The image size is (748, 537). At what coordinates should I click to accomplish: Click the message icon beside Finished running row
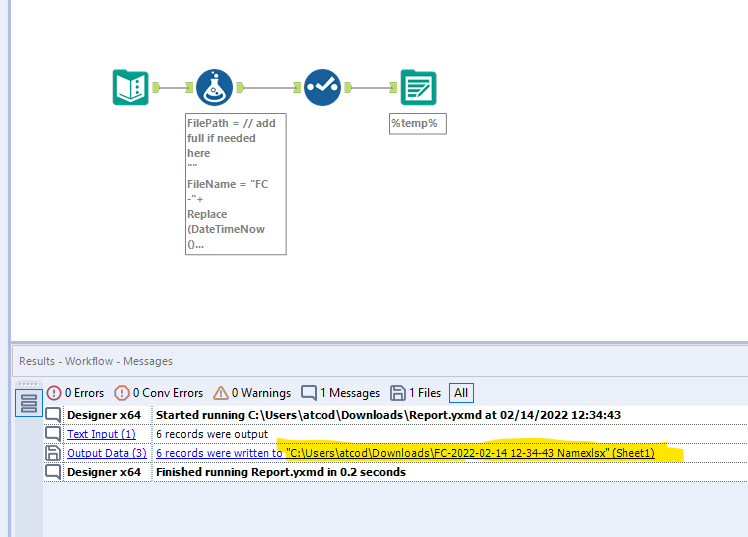[53, 472]
